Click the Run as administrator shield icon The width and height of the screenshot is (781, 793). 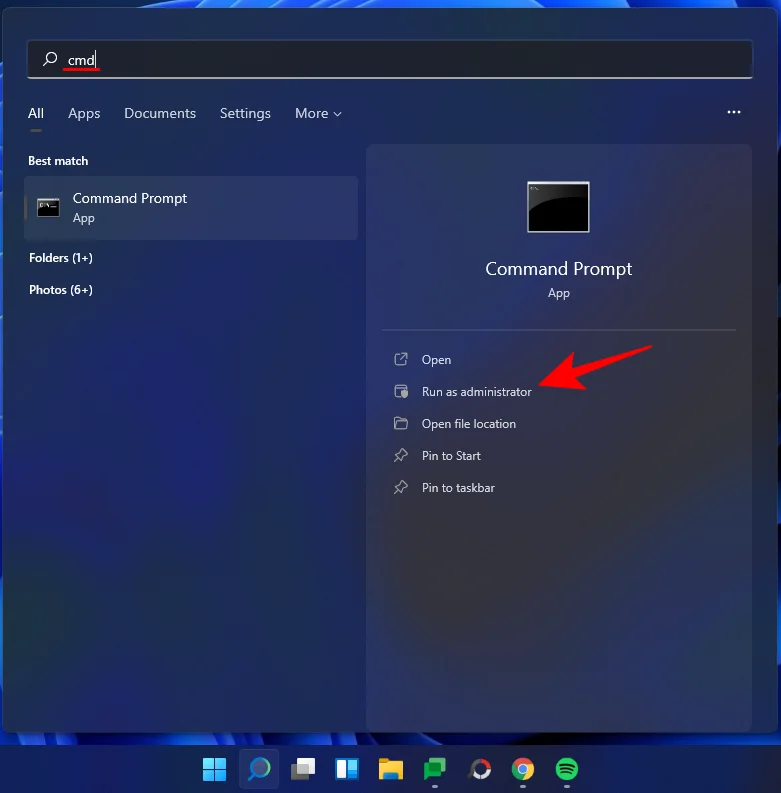[401, 391]
